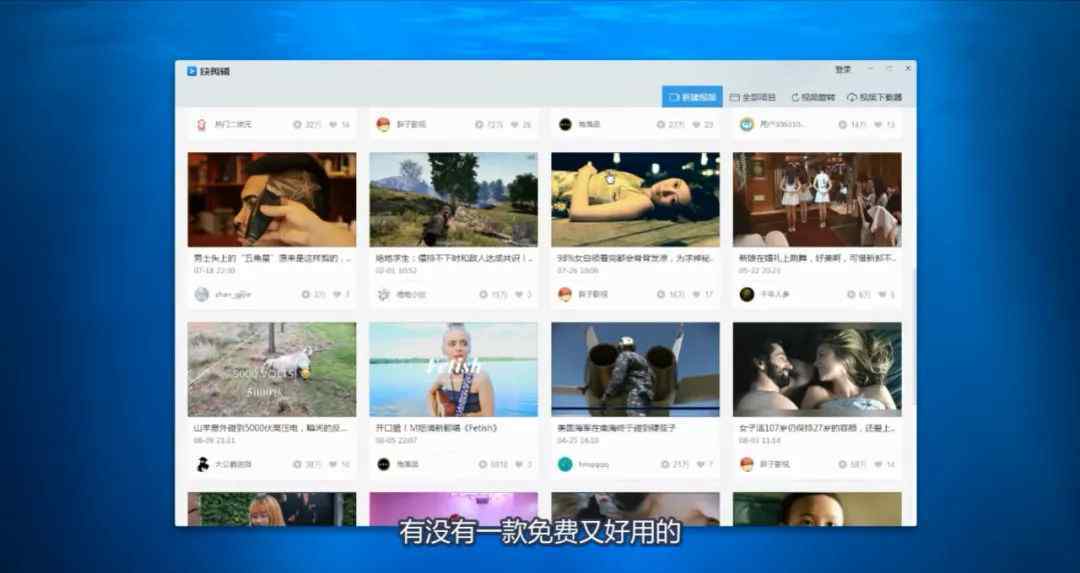Screen dimensions: 1080x573
Task: Open the wedding dance thumbnail
Action: coord(817,199)
